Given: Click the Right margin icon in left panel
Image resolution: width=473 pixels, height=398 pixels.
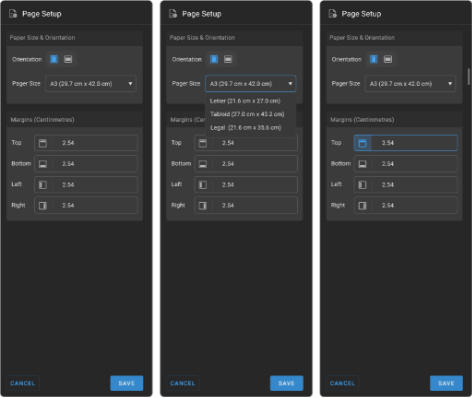Looking at the screenshot, I should pyautogui.click(x=43, y=205).
